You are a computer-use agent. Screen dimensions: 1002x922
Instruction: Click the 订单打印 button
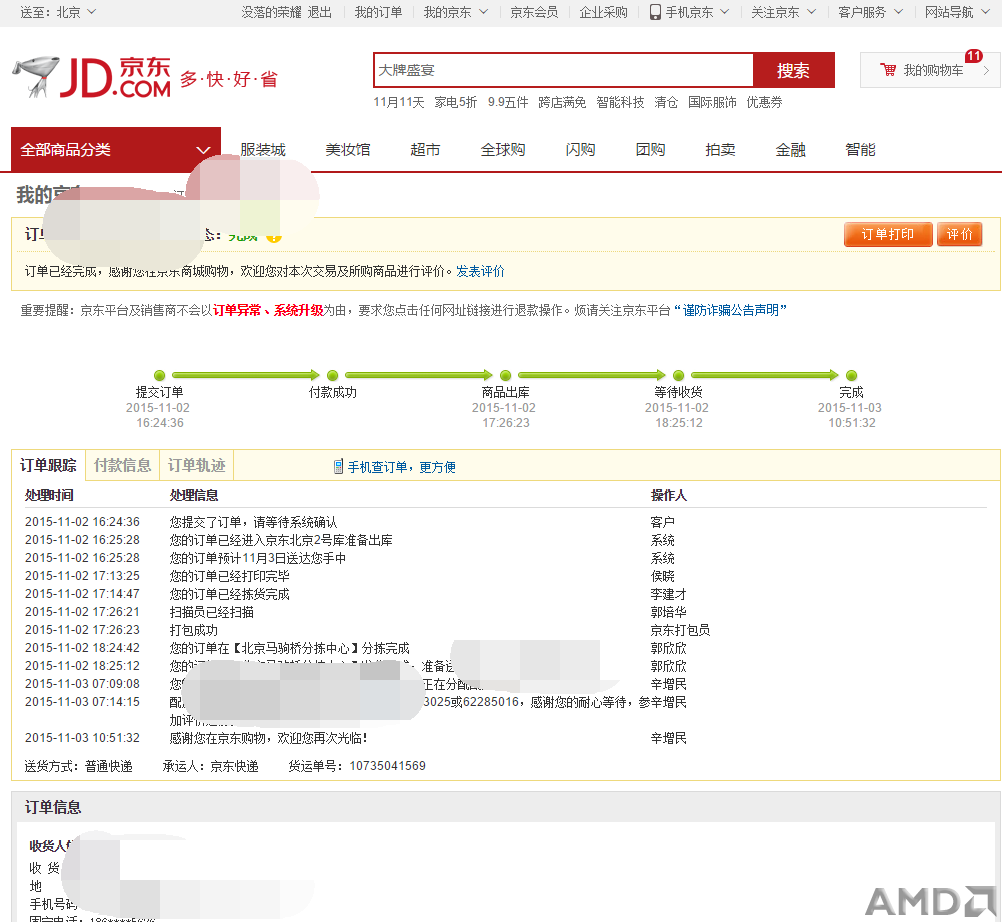pos(888,234)
